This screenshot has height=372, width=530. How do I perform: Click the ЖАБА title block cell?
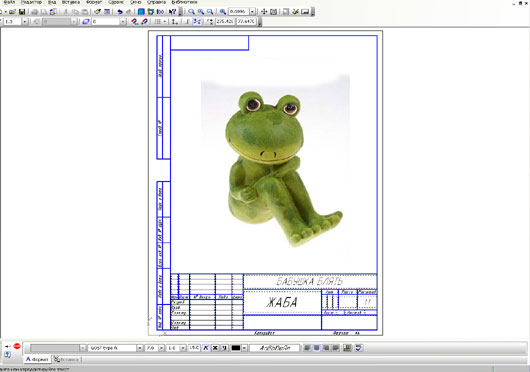[x=282, y=302]
